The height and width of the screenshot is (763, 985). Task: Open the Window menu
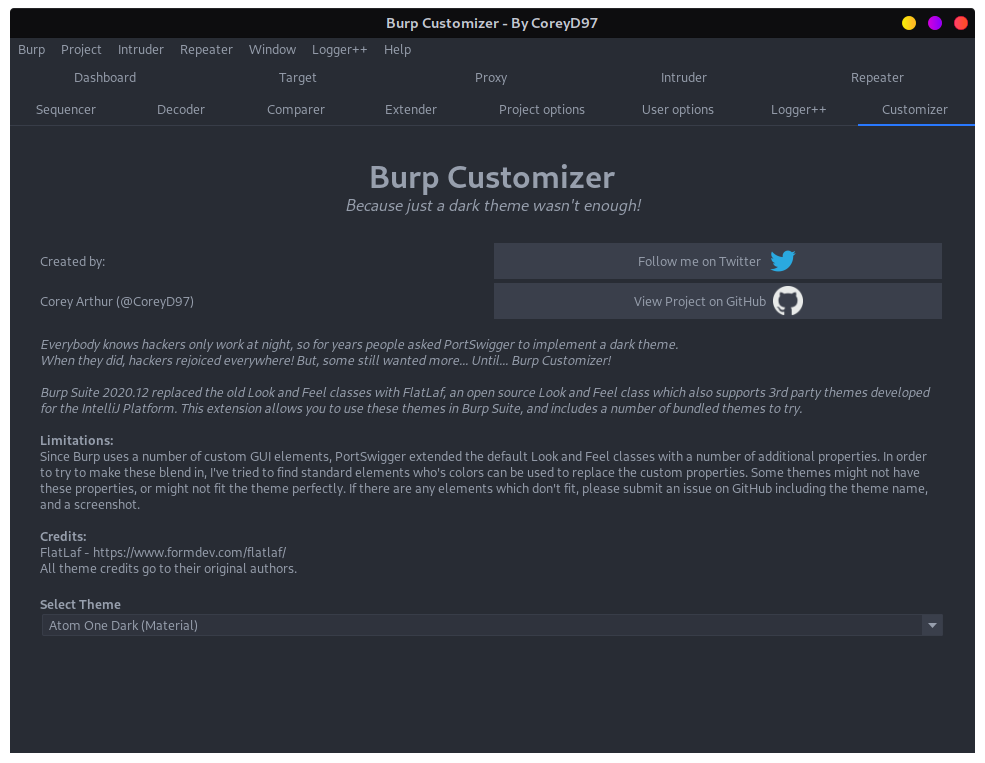point(272,50)
